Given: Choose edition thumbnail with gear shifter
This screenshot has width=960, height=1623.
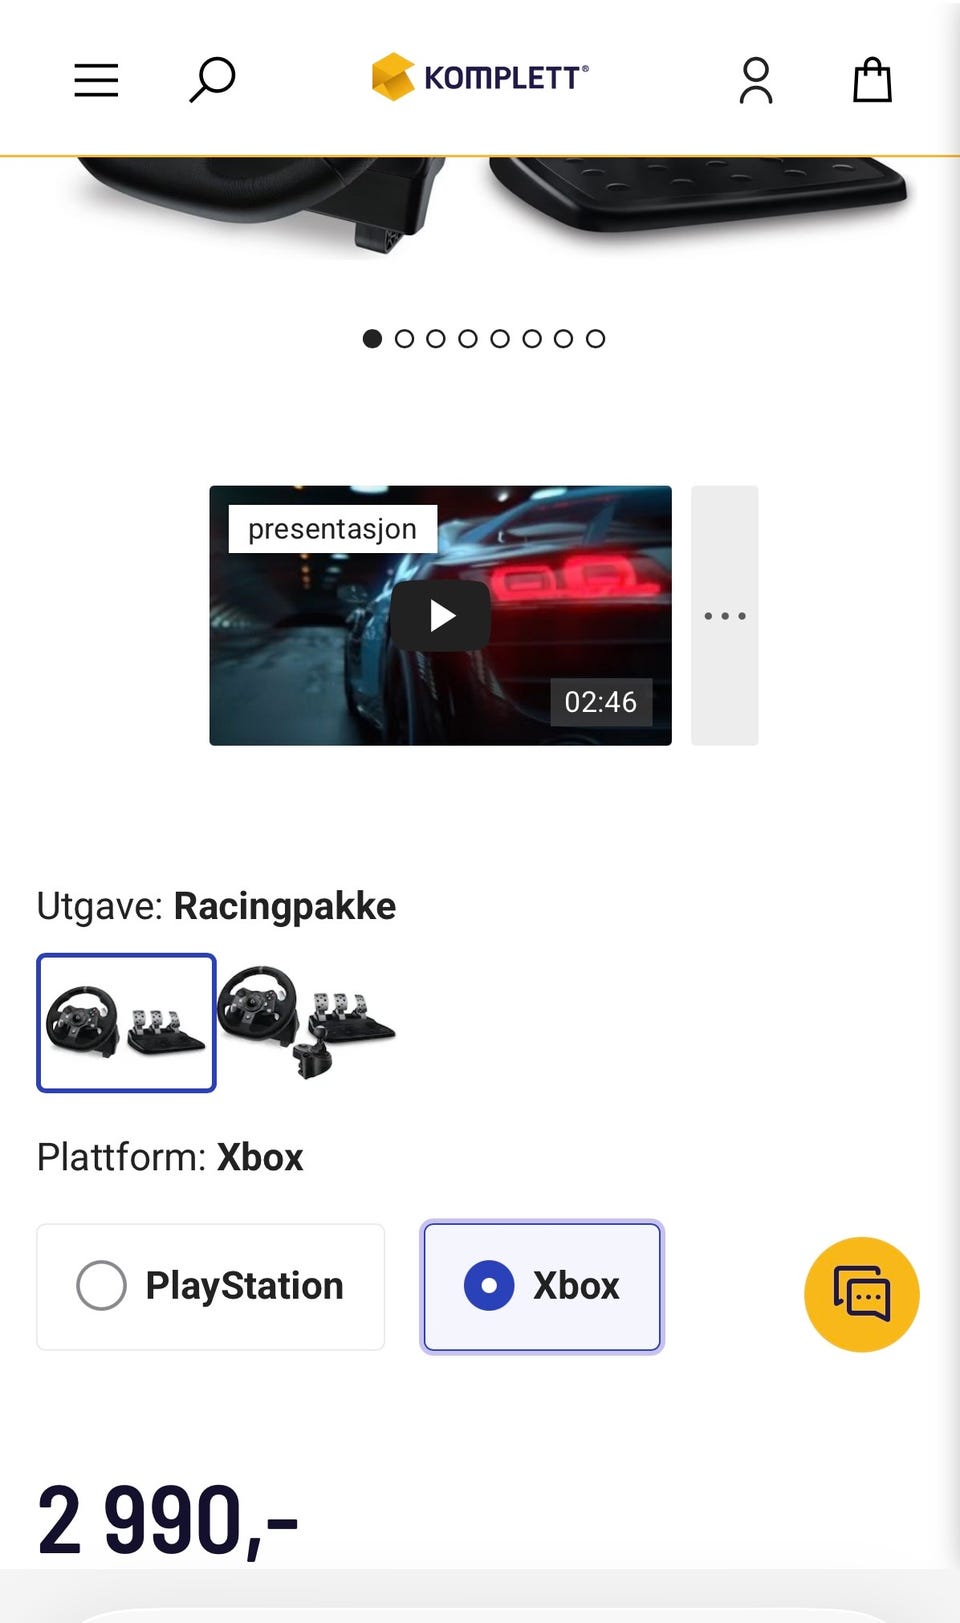Looking at the screenshot, I should pos(307,1023).
